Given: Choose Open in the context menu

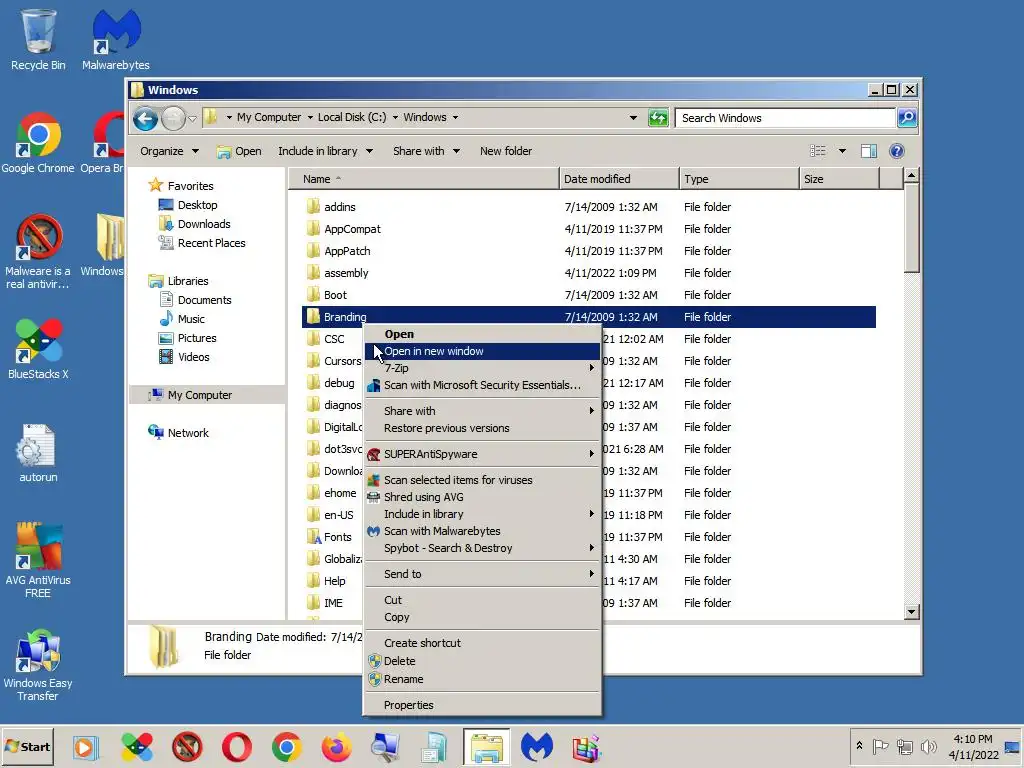Looking at the screenshot, I should (482, 334).
